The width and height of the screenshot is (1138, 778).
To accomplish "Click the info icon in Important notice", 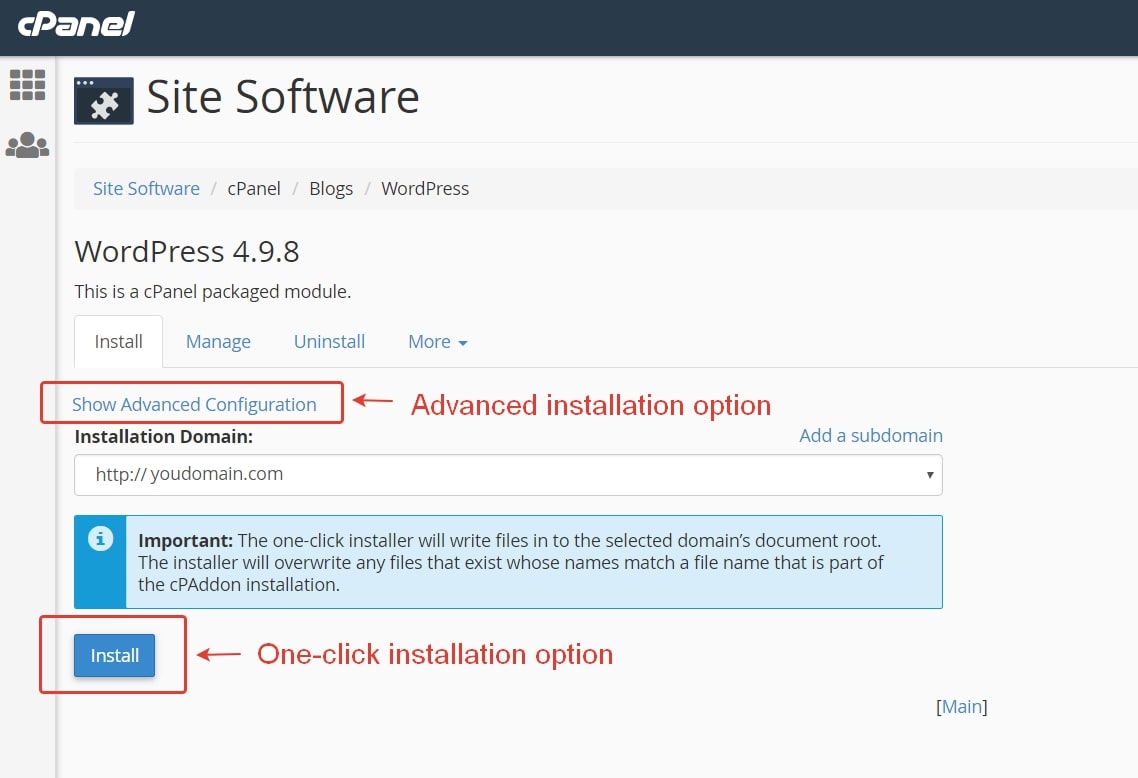I will pyautogui.click(x=100, y=539).
